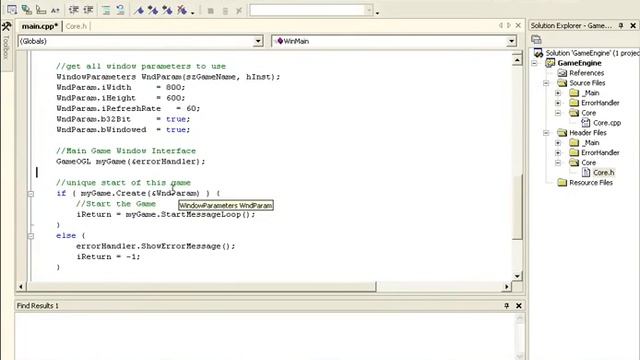Click the Increase Indent toolbar icon
This screenshot has height=360, width=640.
click(88, 10)
